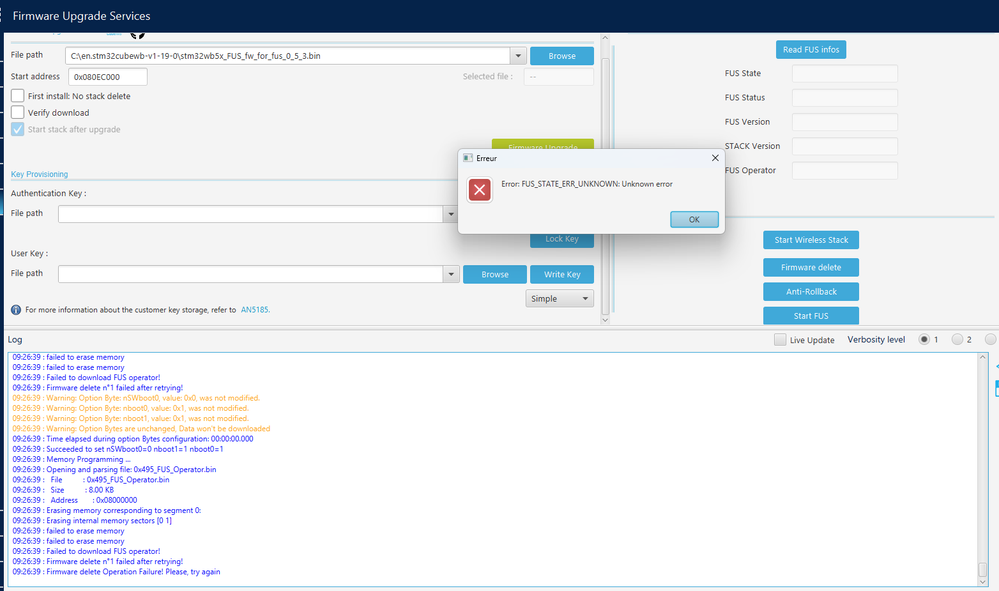The image size is (999, 591).
Task: Select Verbosity level 1 radio button
Action: coord(924,339)
